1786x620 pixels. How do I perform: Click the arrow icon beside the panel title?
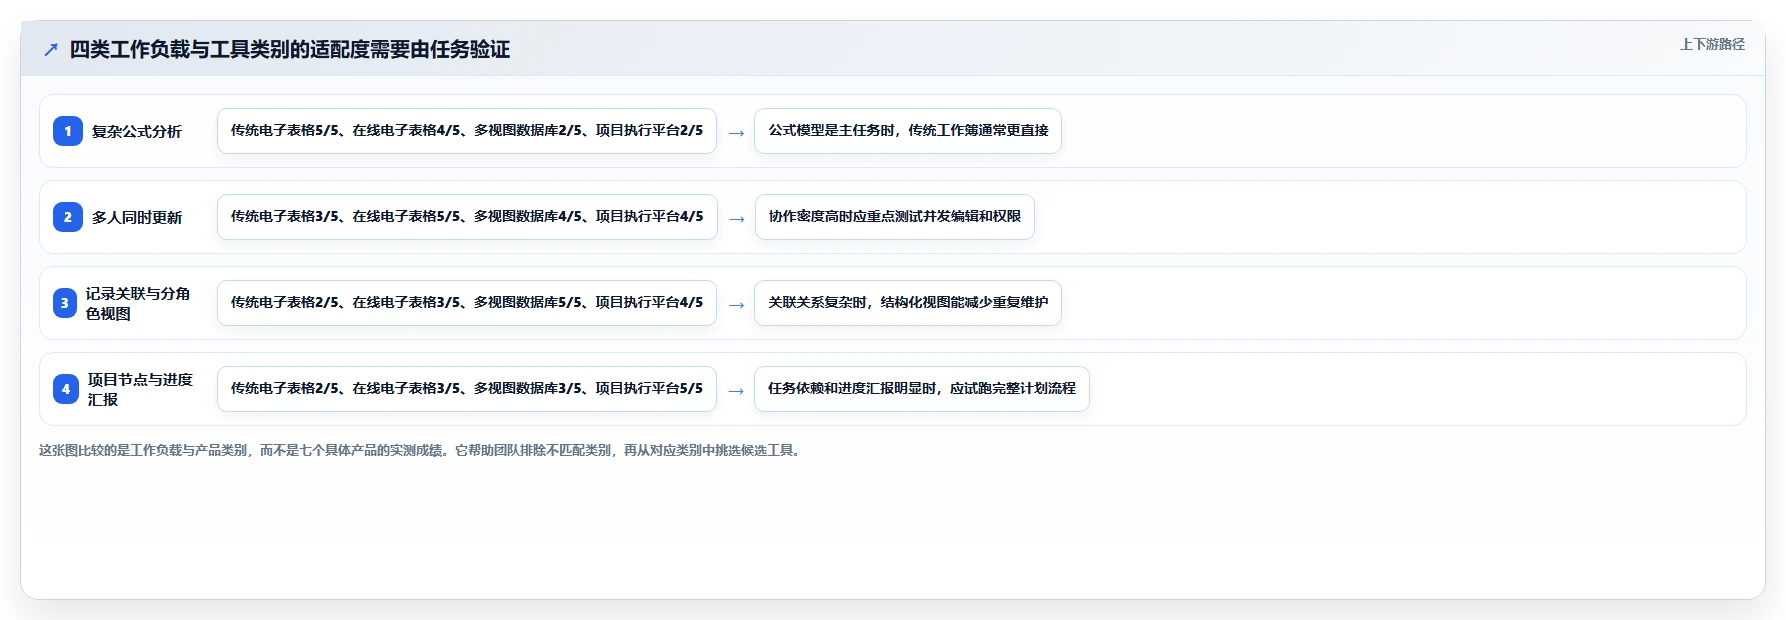coord(51,49)
